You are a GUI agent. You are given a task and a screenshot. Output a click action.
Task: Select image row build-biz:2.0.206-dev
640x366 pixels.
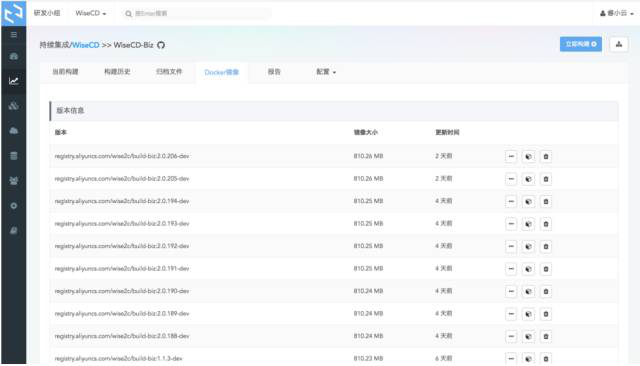coord(334,156)
